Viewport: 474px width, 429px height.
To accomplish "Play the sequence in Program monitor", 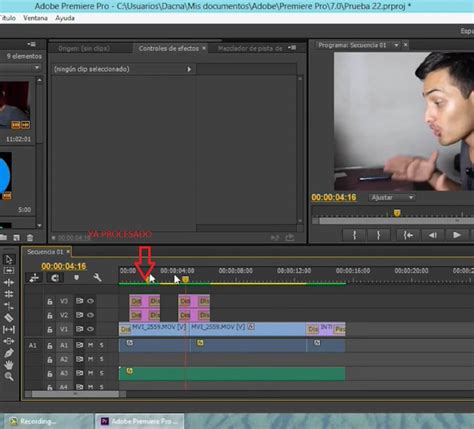I will point(457,235).
